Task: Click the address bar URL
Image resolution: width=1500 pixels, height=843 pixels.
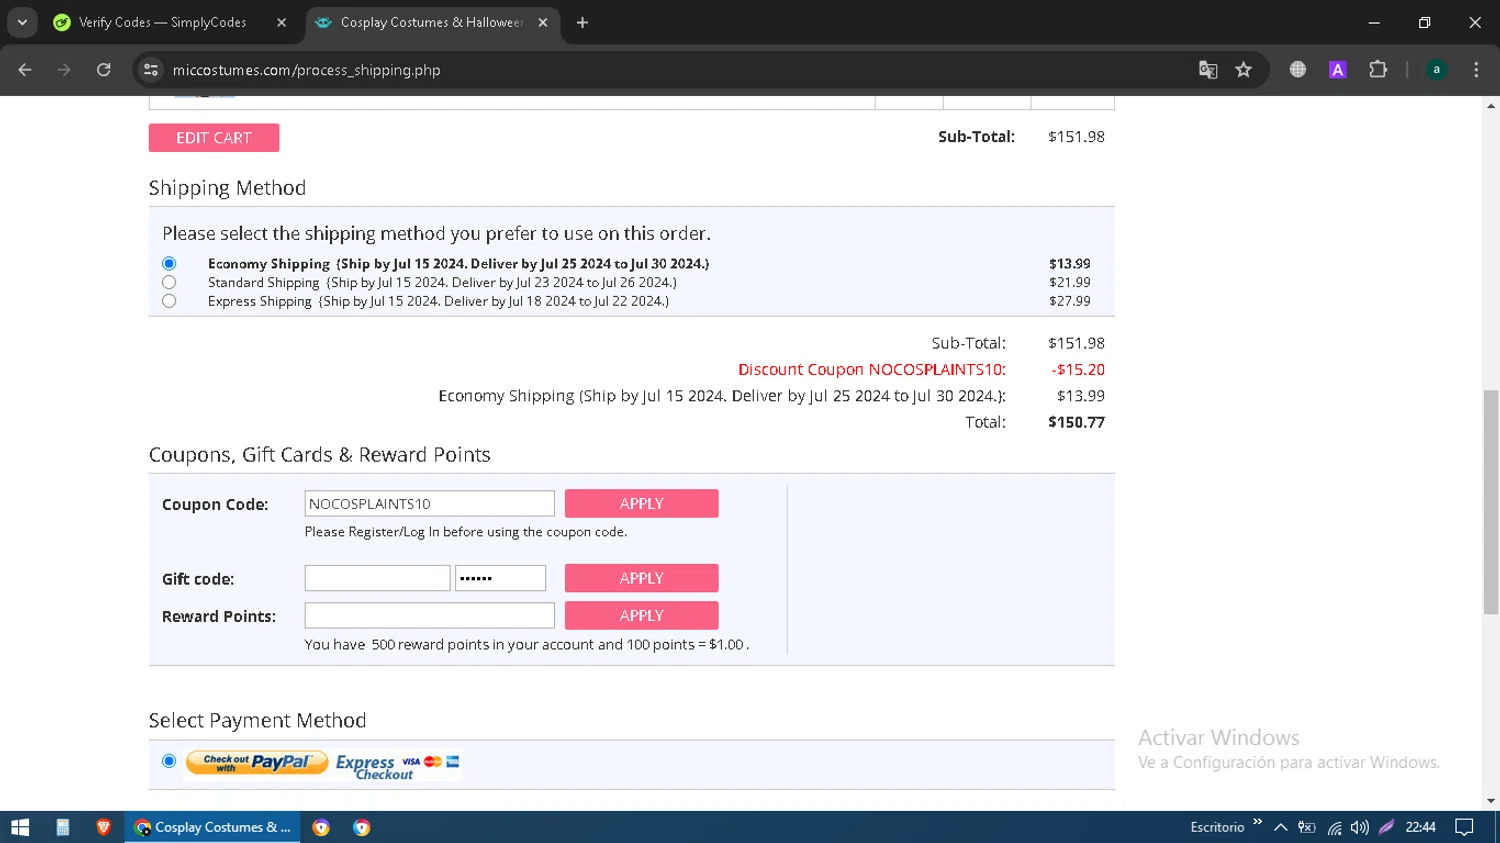Action: tap(306, 70)
